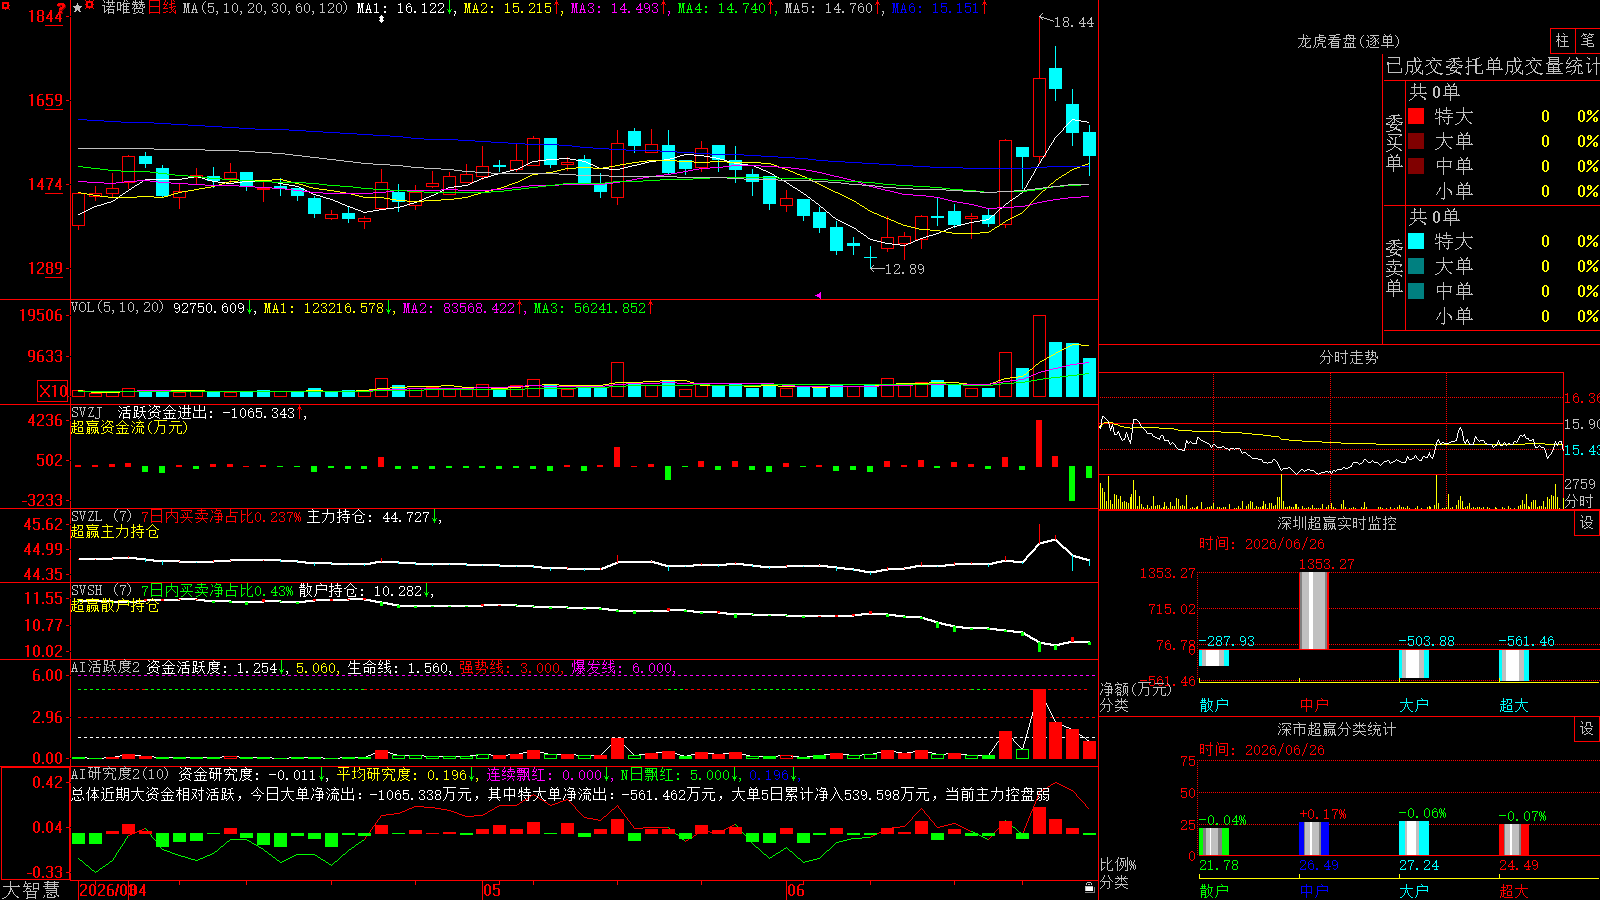Click the cyan 大户 bar showing 27.24

pyautogui.click(x=1414, y=838)
